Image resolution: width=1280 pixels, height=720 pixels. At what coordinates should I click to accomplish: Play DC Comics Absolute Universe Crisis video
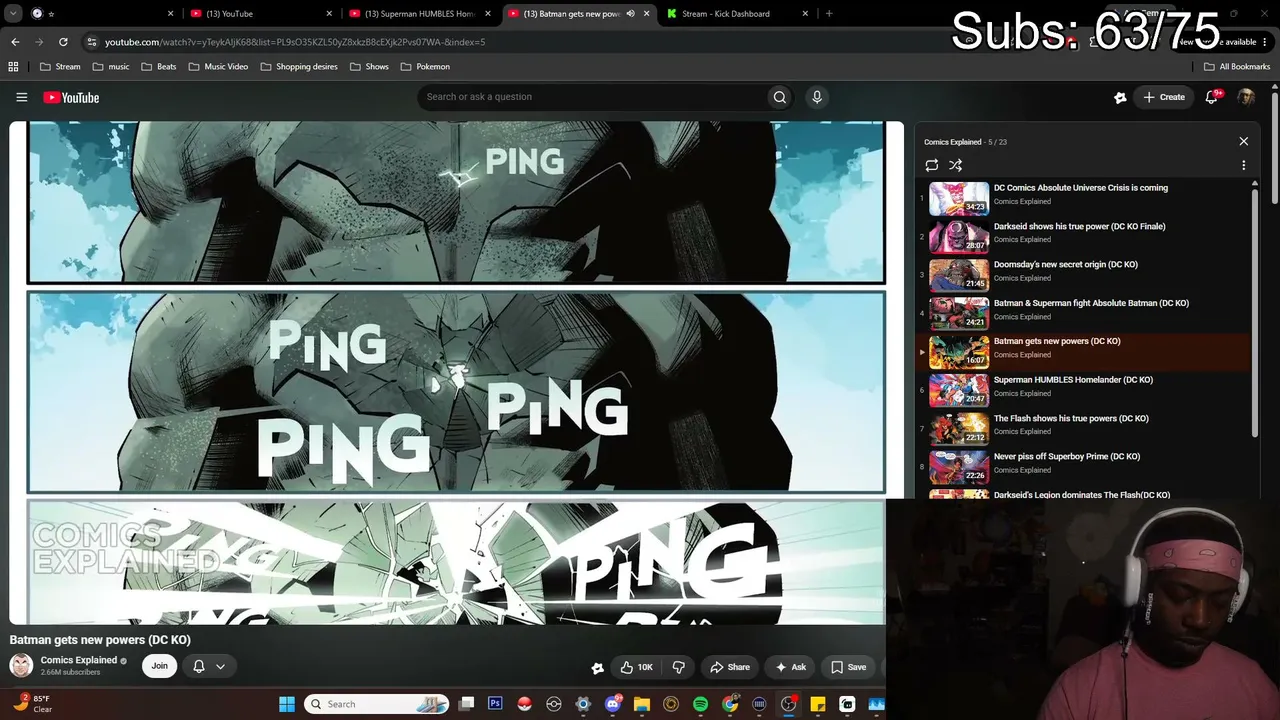coord(1085,198)
